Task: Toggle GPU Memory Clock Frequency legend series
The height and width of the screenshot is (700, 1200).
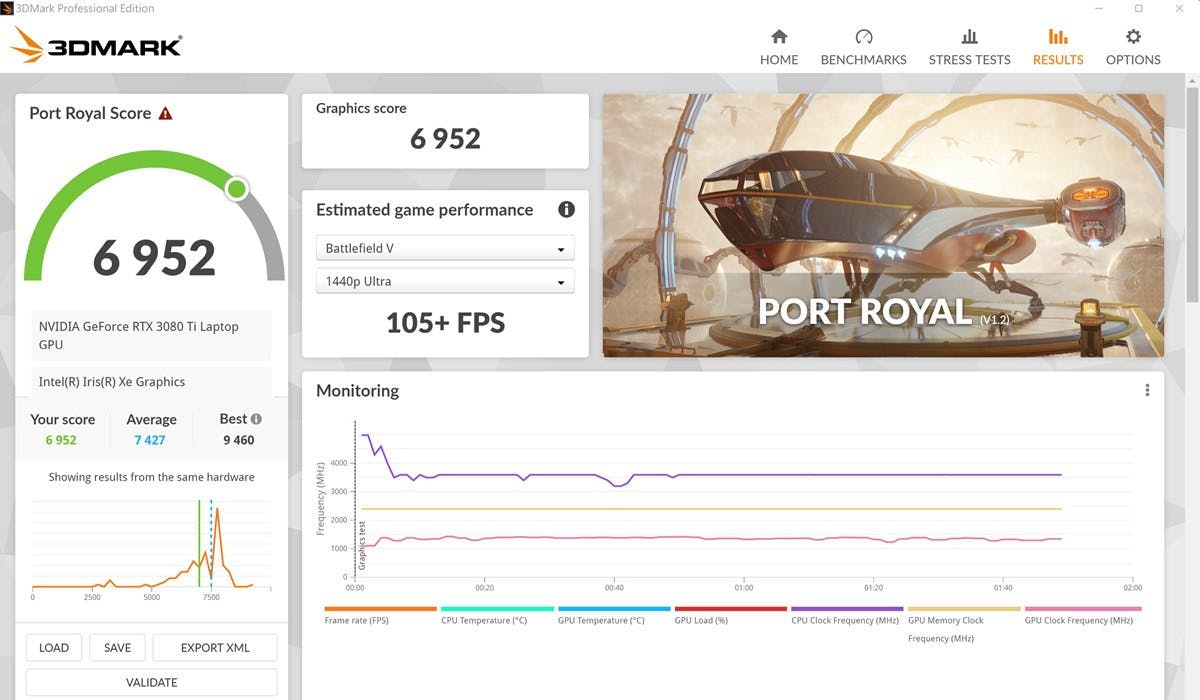Action: tap(964, 624)
